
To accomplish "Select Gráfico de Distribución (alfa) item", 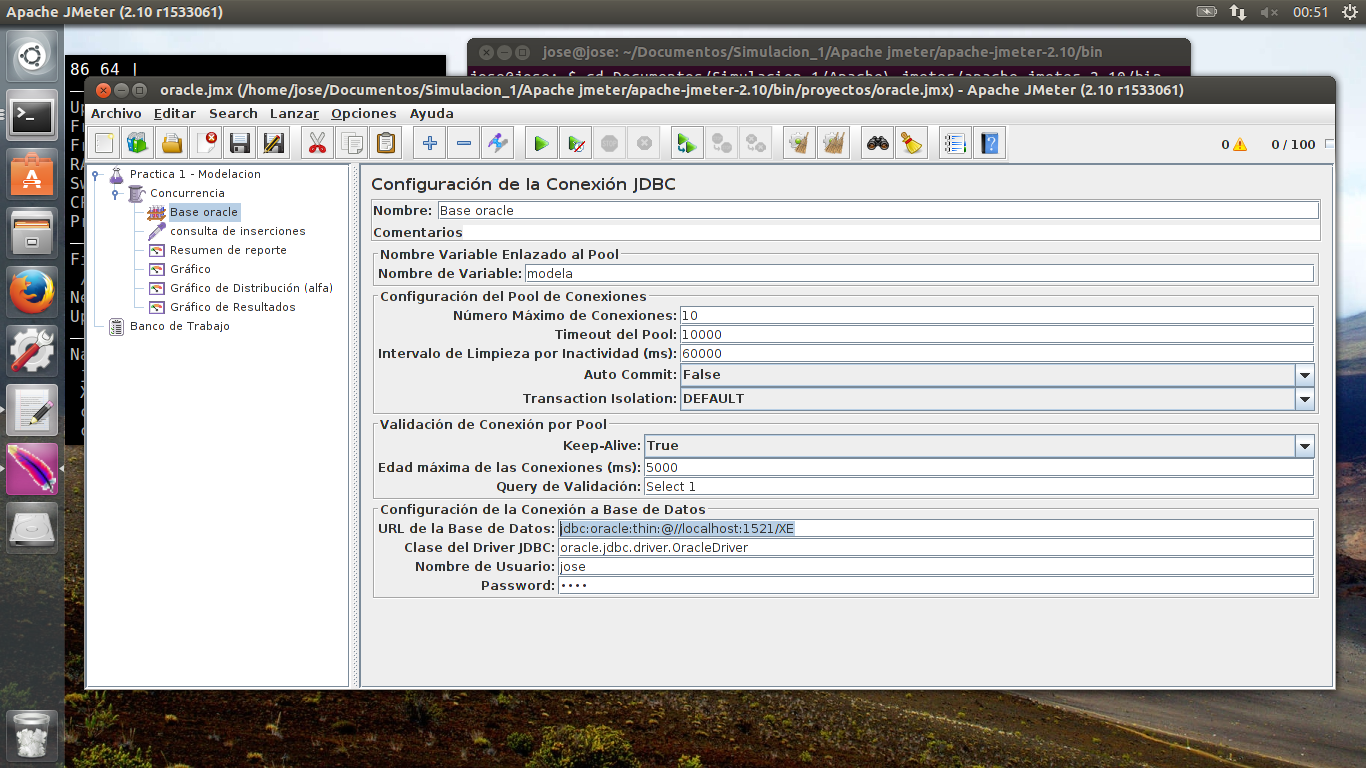I will click(x=251, y=288).
